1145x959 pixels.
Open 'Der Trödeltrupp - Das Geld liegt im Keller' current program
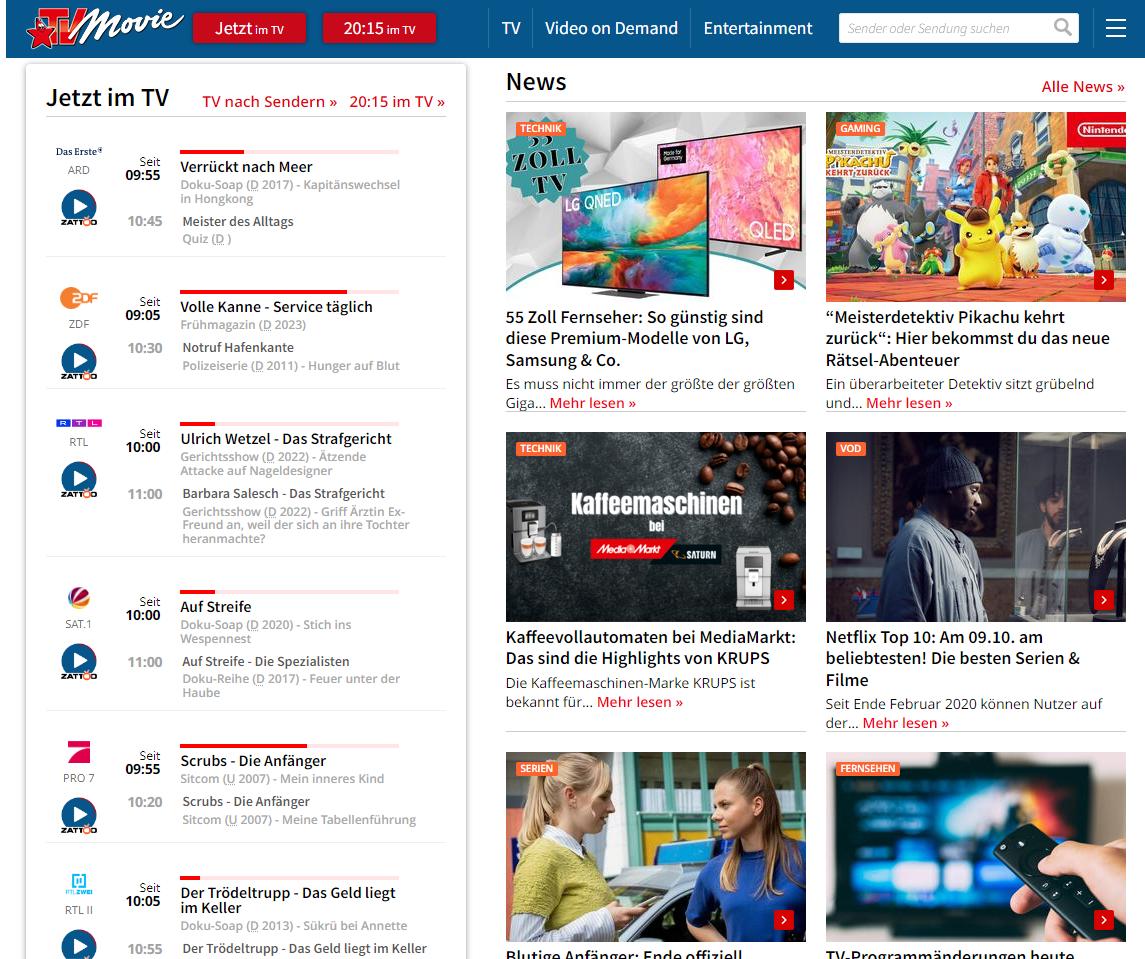[x=288, y=901]
